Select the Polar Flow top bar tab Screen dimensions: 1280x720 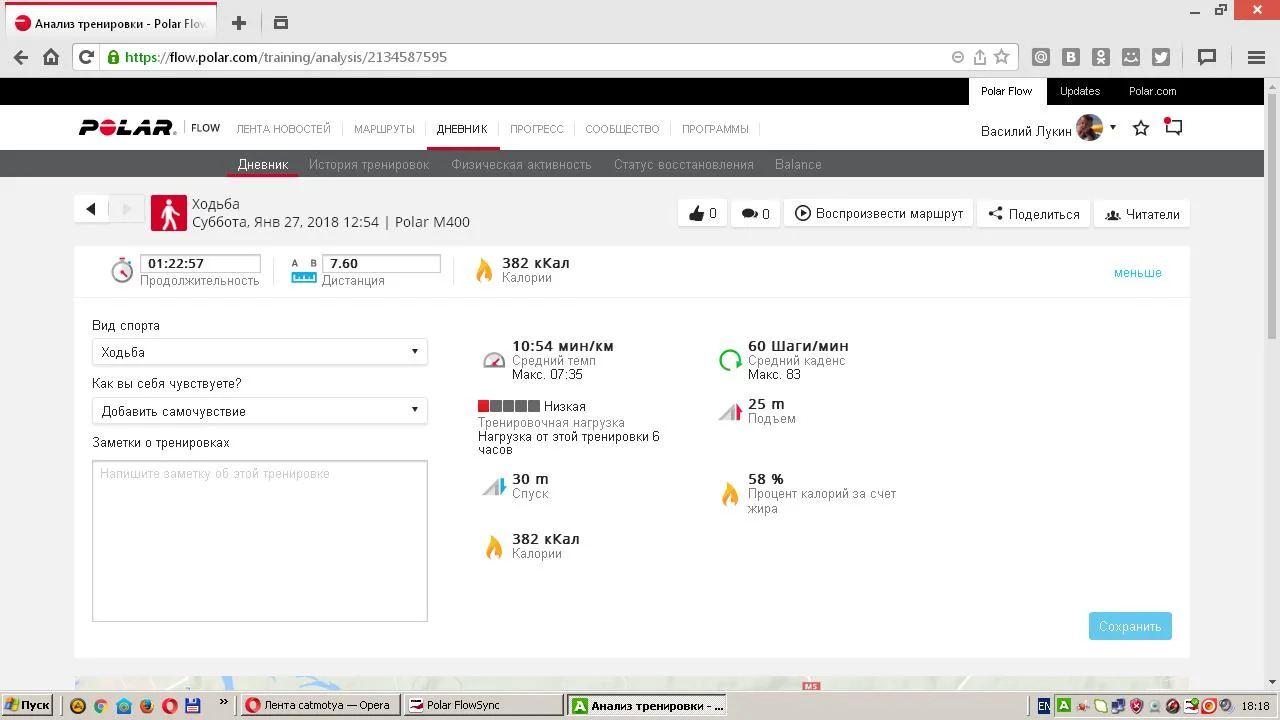point(1006,91)
